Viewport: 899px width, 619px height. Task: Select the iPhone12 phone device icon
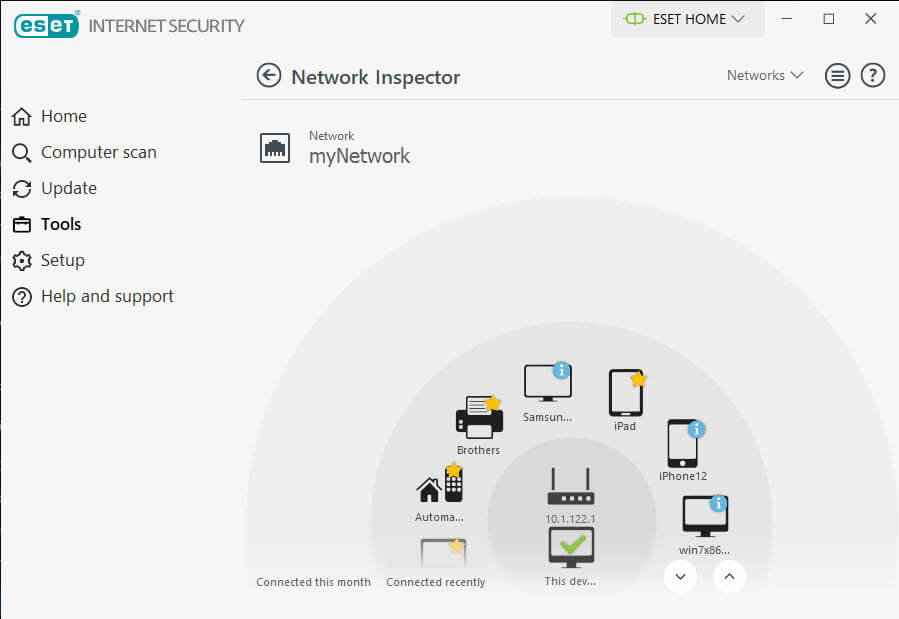(684, 444)
